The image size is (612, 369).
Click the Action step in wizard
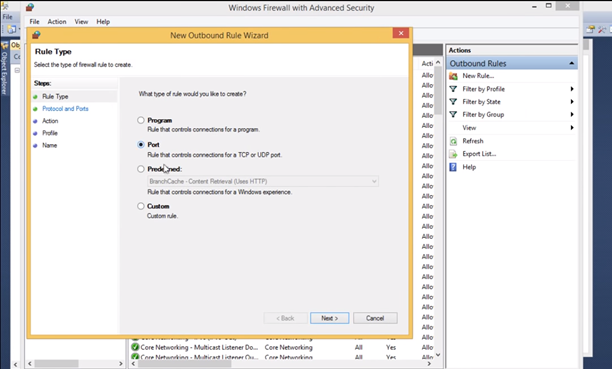point(50,121)
